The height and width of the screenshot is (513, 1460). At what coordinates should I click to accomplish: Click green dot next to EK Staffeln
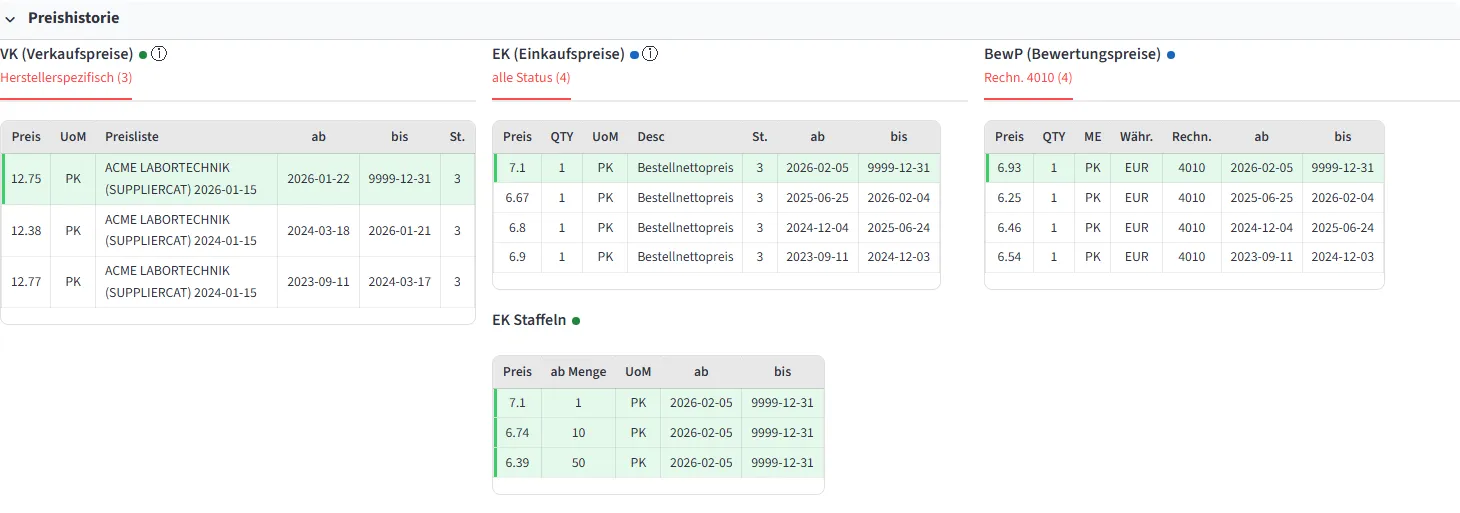pos(576,321)
